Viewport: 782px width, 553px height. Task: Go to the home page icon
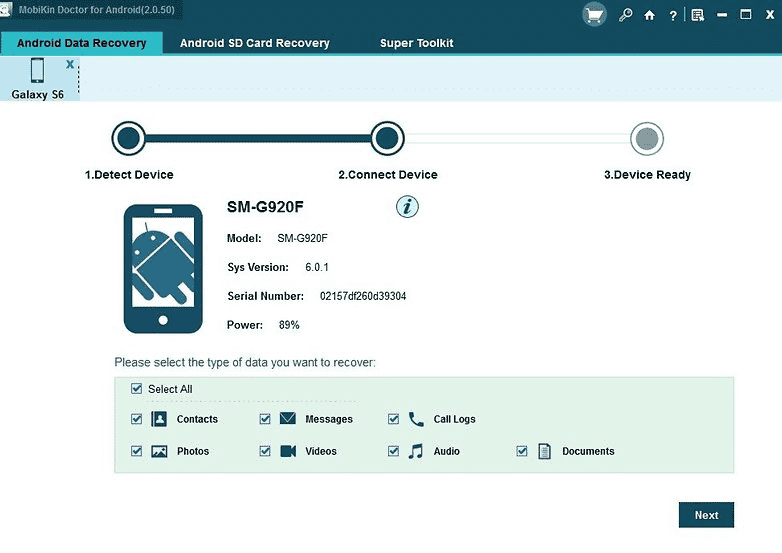pyautogui.click(x=650, y=15)
